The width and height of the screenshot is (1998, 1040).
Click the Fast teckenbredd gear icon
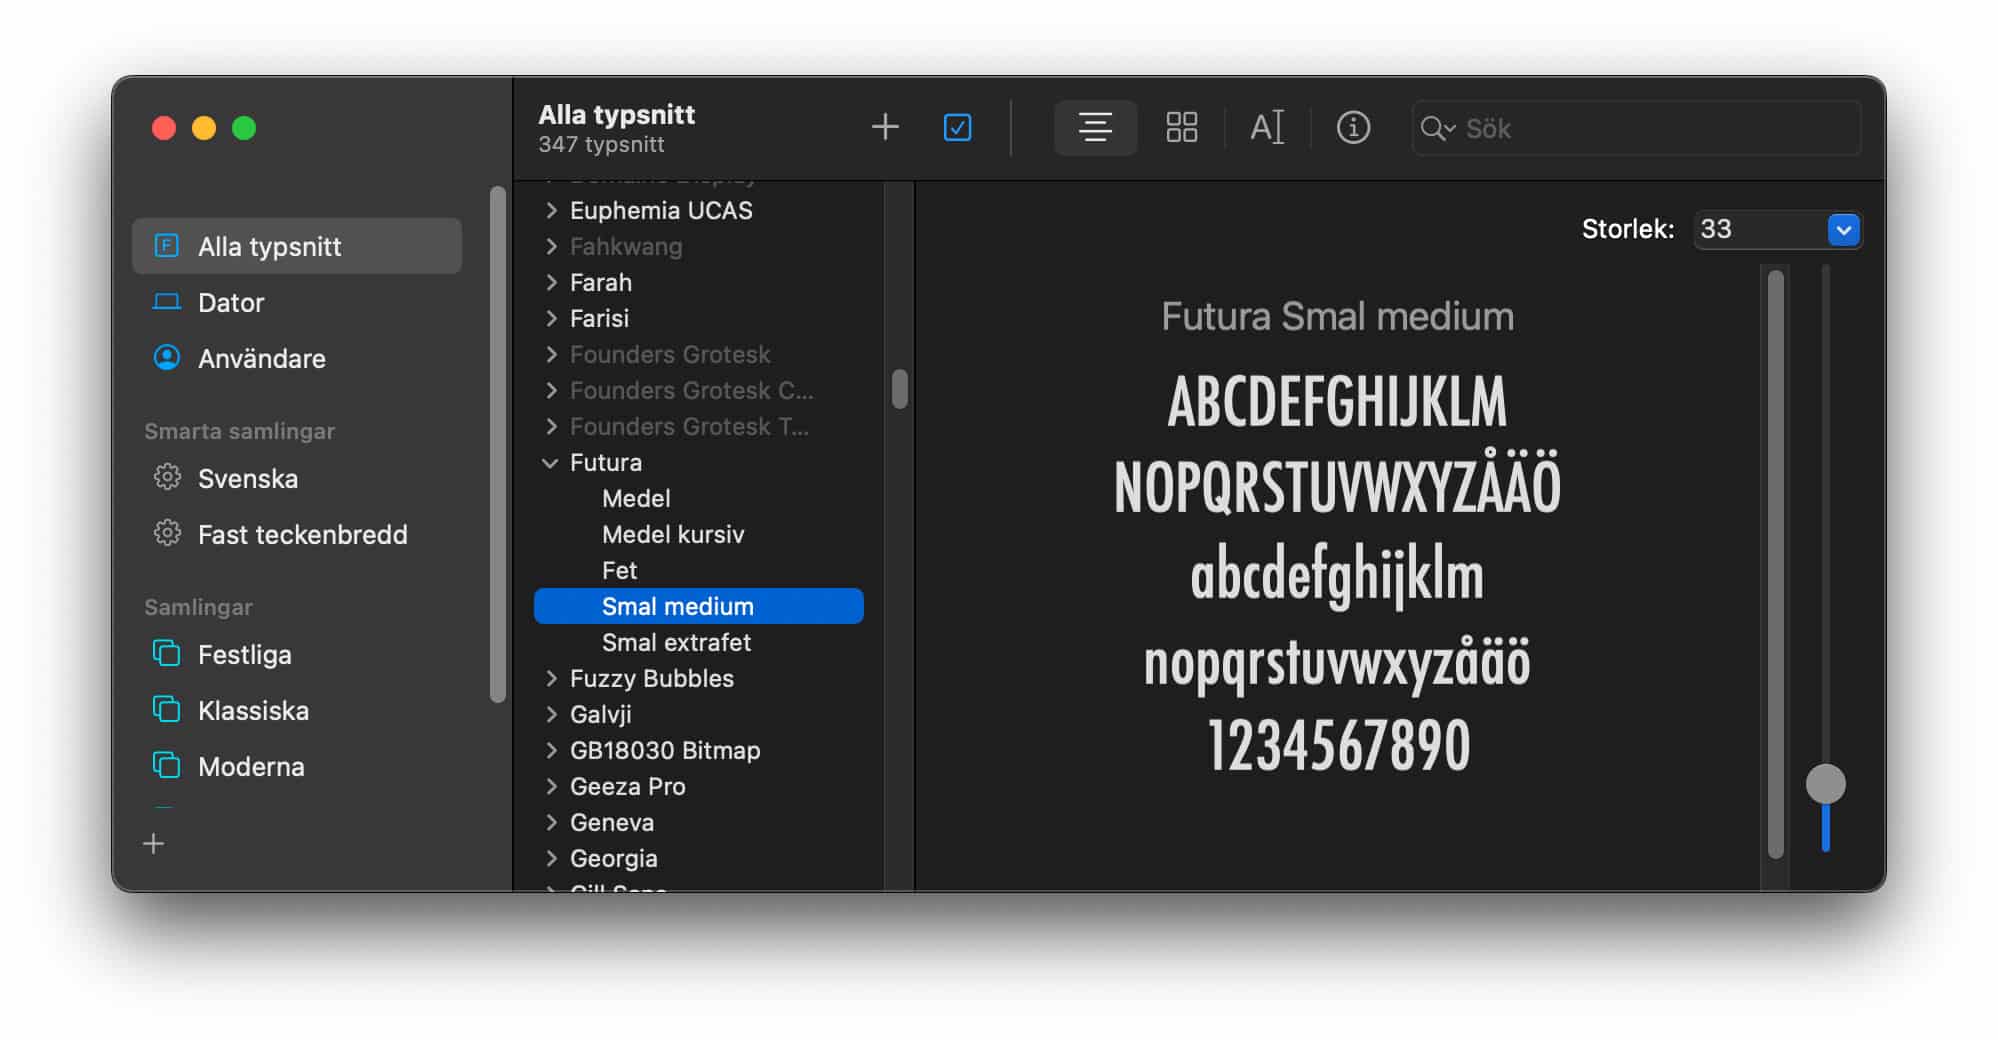point(166,533)
